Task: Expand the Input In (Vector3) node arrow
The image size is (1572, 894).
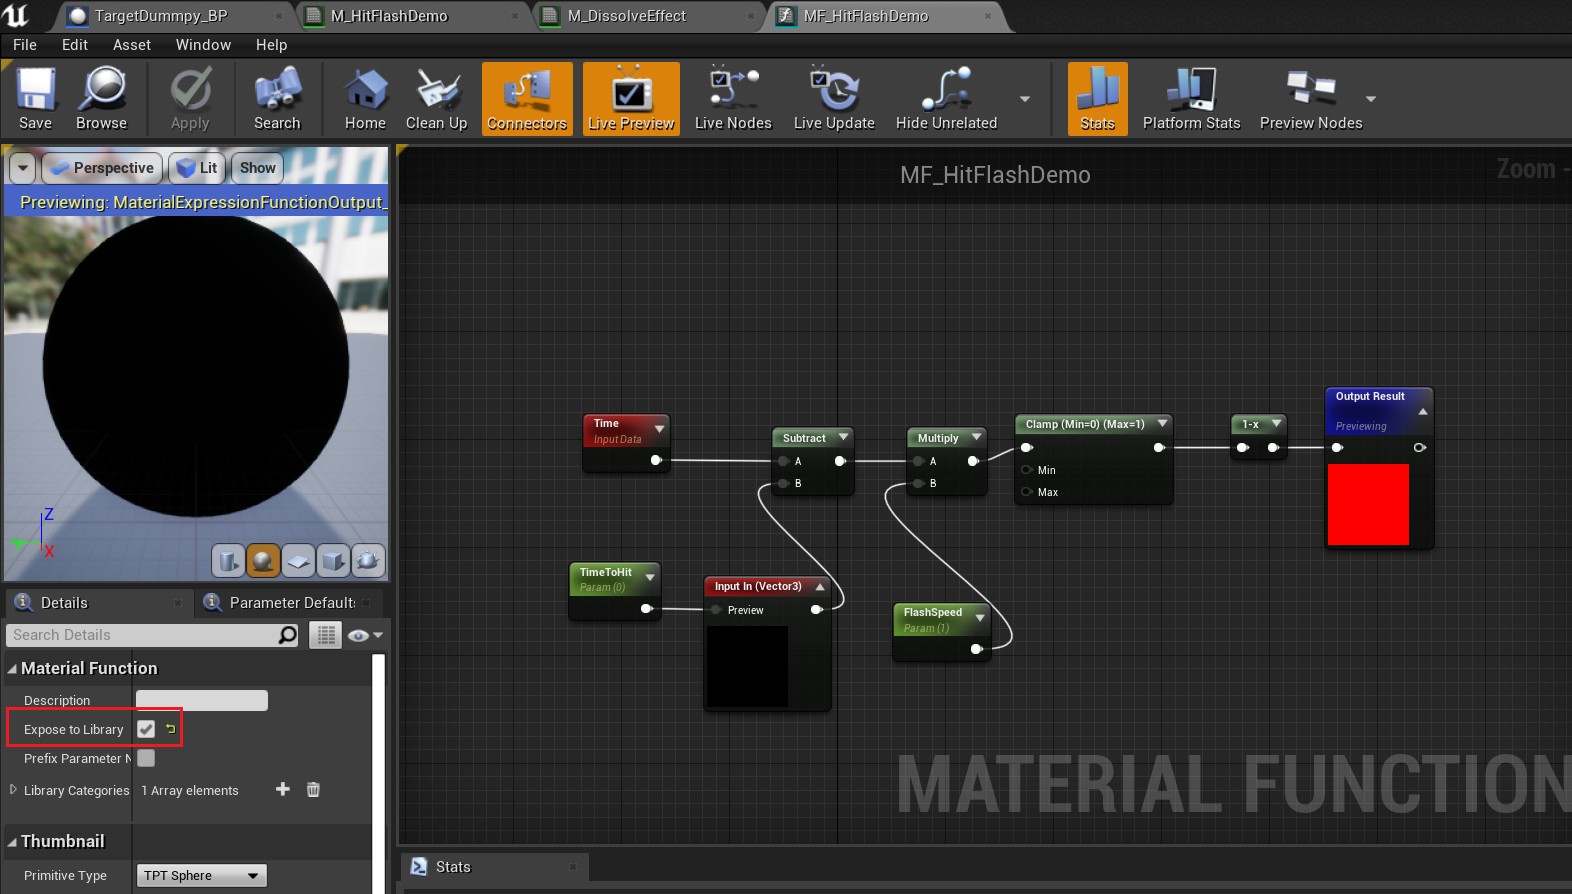Action: (820, 587)
